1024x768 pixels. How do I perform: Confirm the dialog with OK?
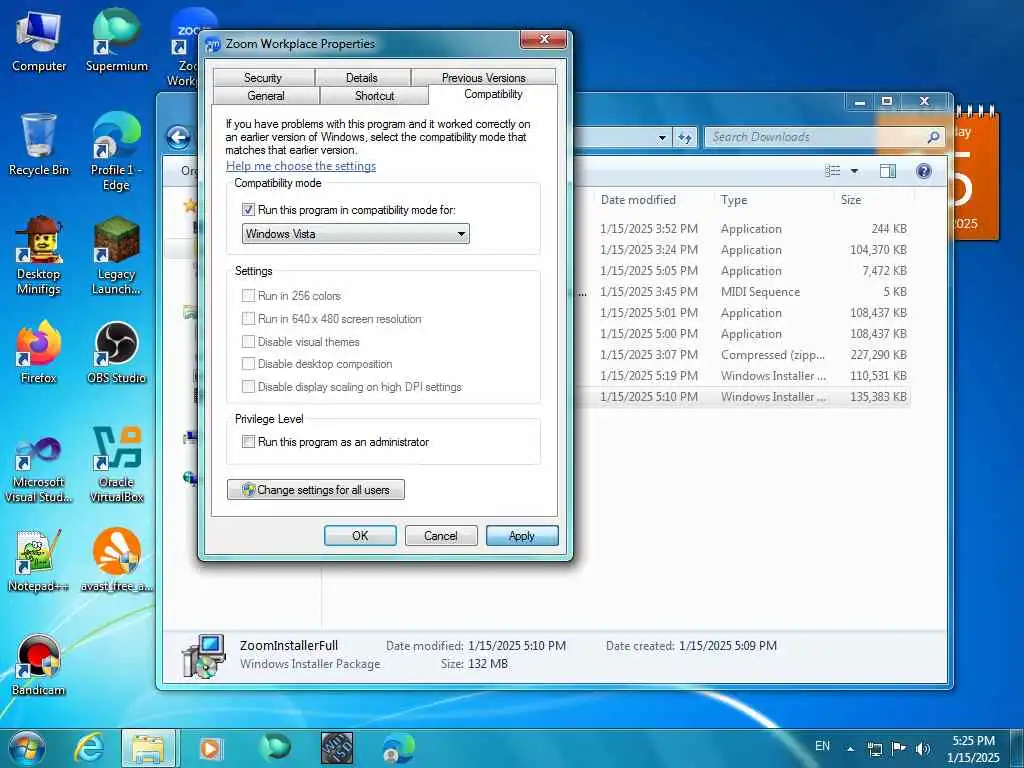click(360, 536)
